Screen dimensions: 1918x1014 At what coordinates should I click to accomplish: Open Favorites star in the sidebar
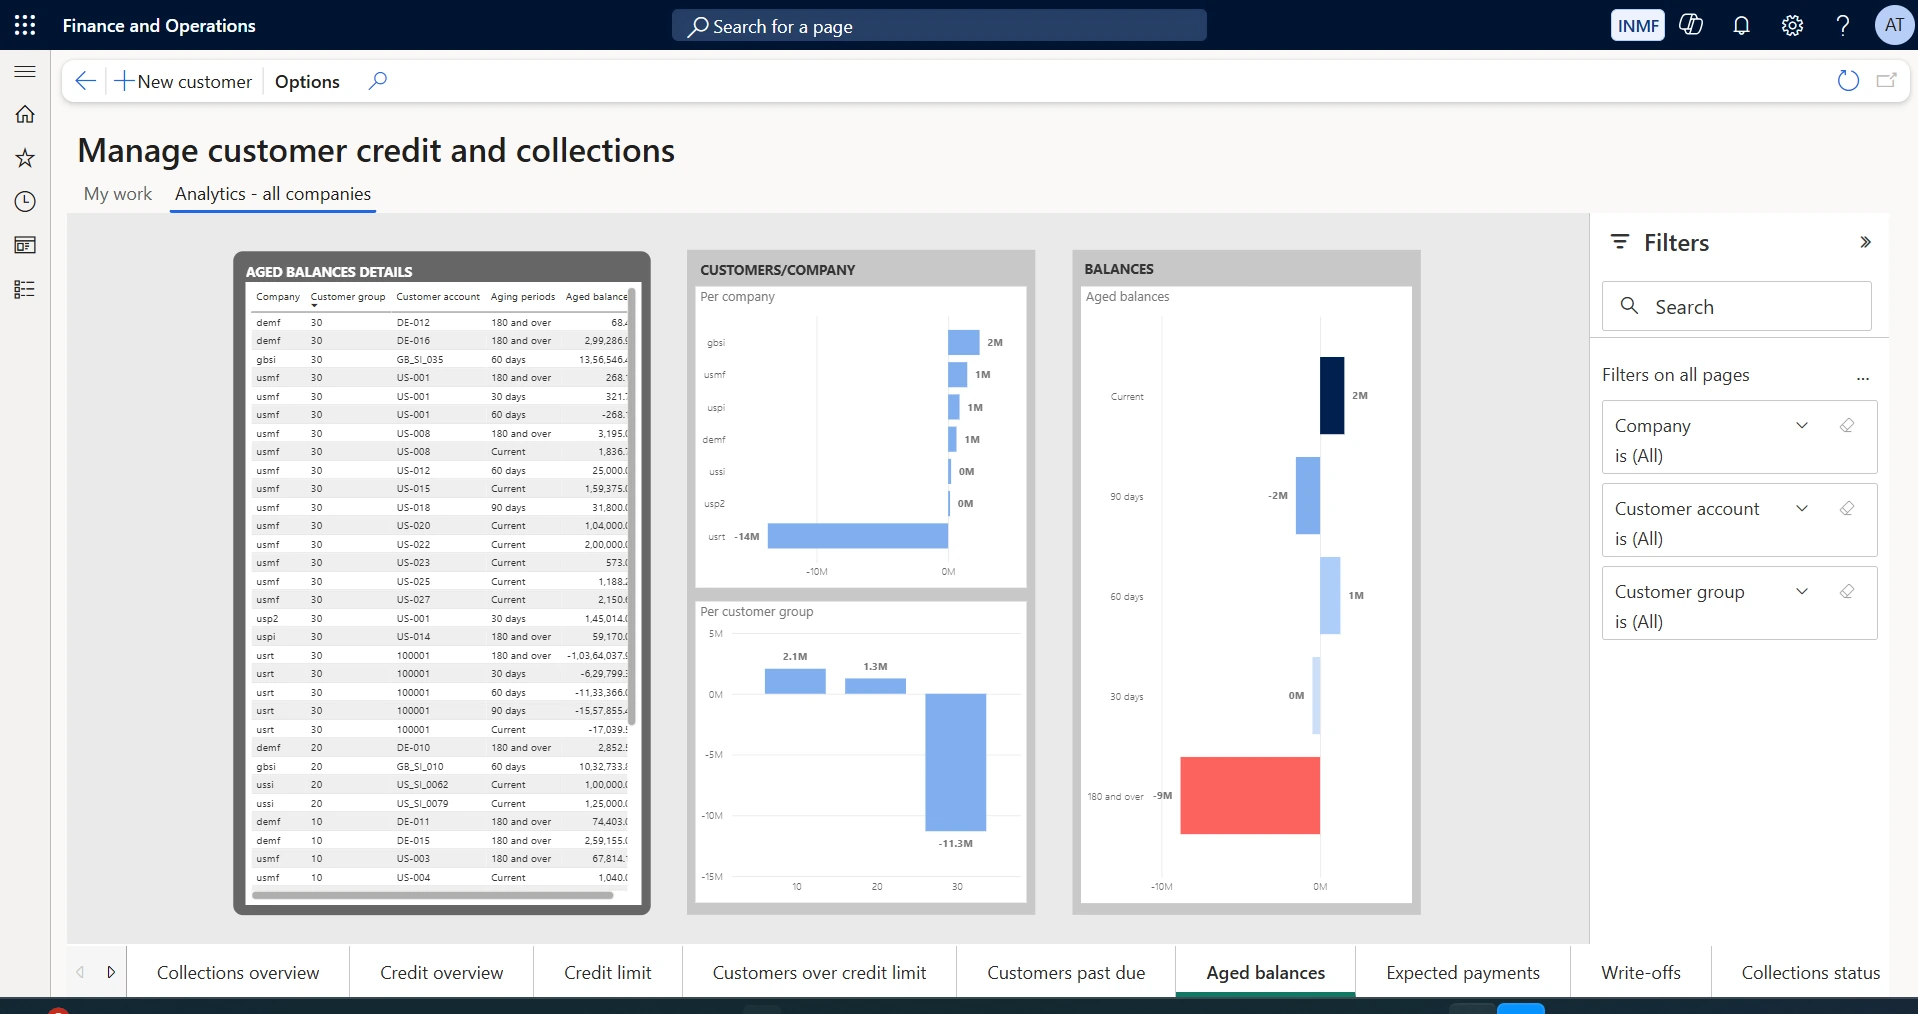click(25, 158)
